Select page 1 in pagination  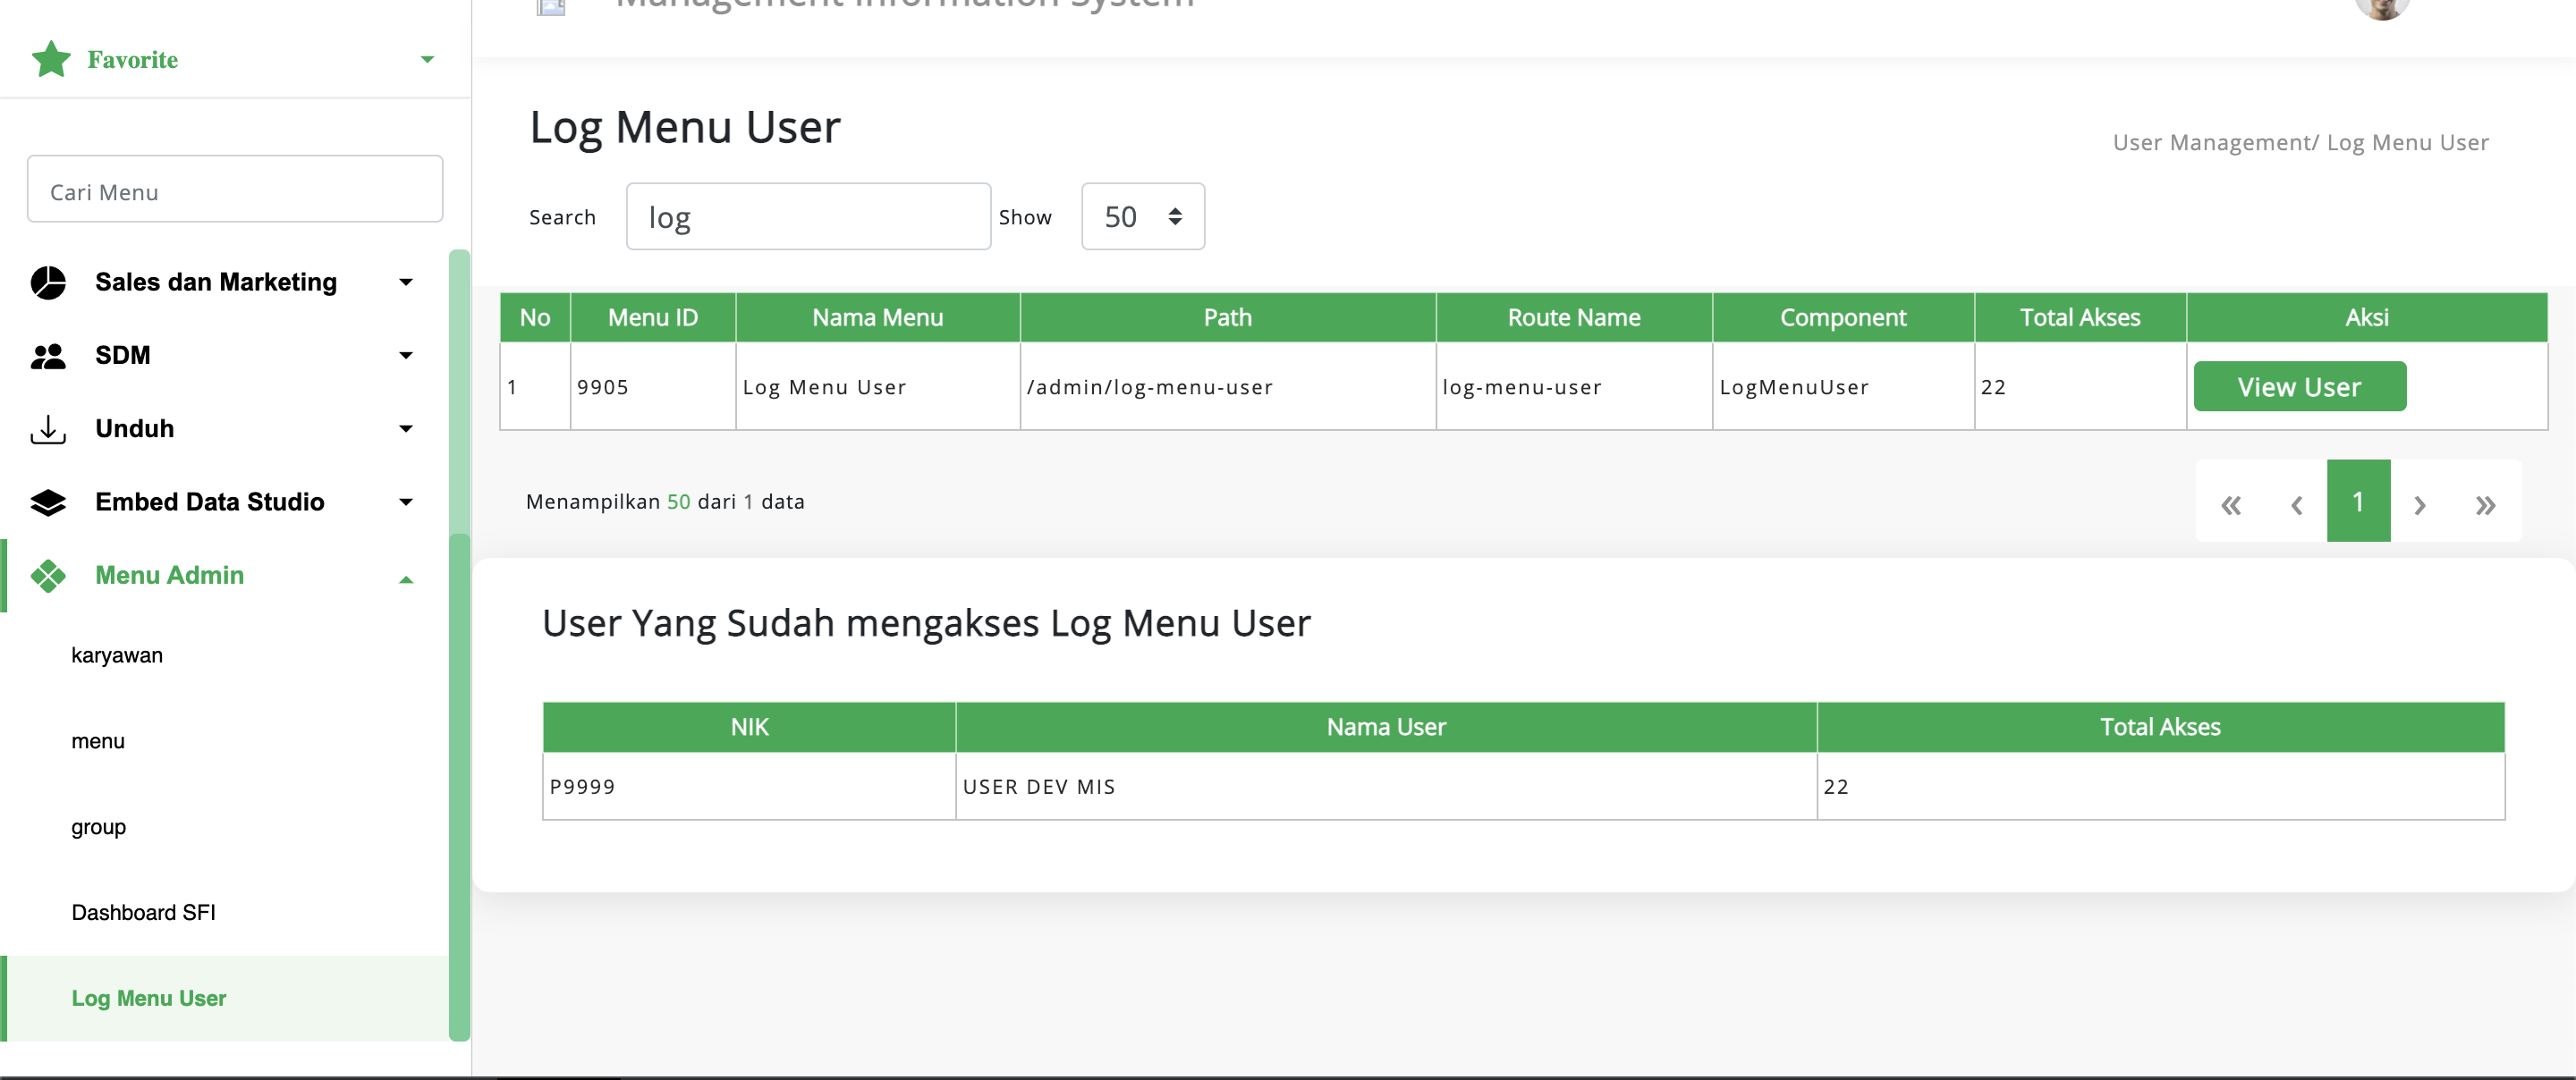click(x=2358, y=501)
